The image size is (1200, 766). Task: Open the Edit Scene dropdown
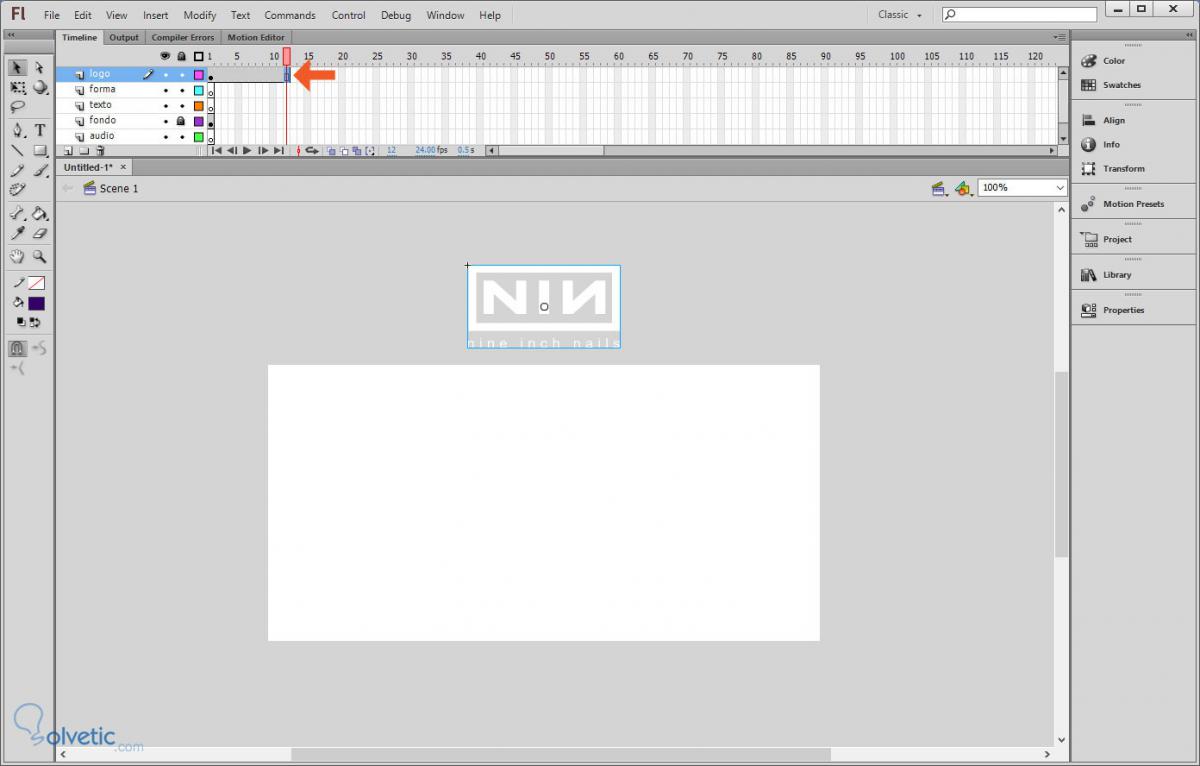(939, 188)
